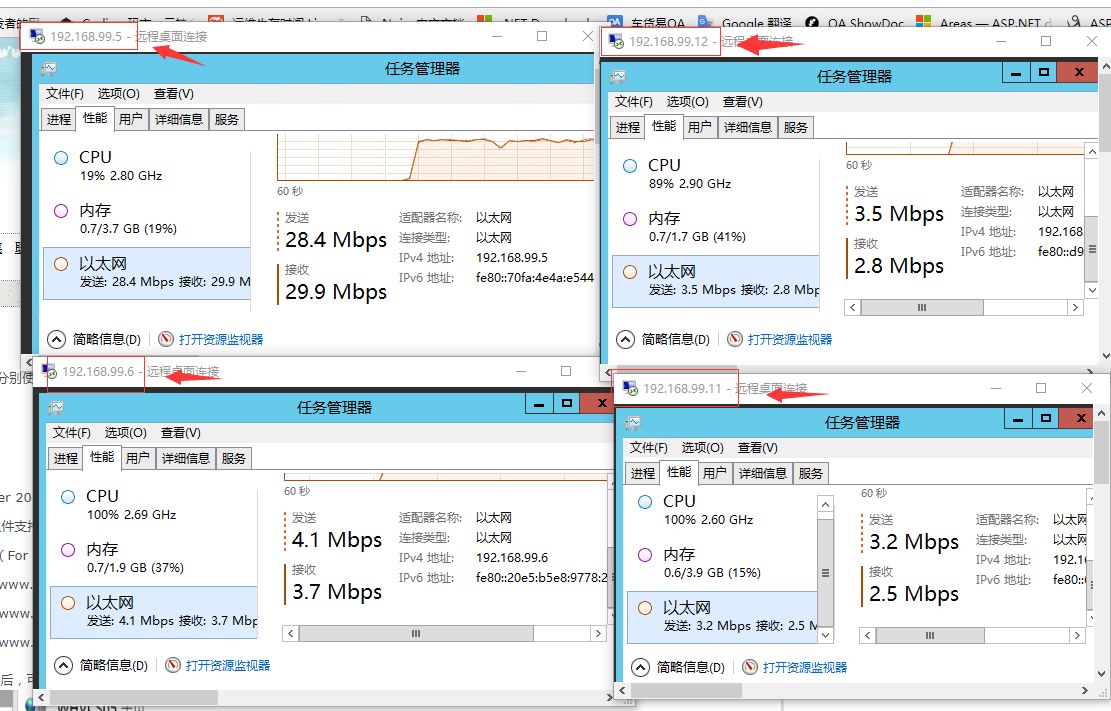Screen dimensions: 1111x711
Task: Click the Task Manager title icon in the 192.168.99.6 window
Action: pos(56,407)
